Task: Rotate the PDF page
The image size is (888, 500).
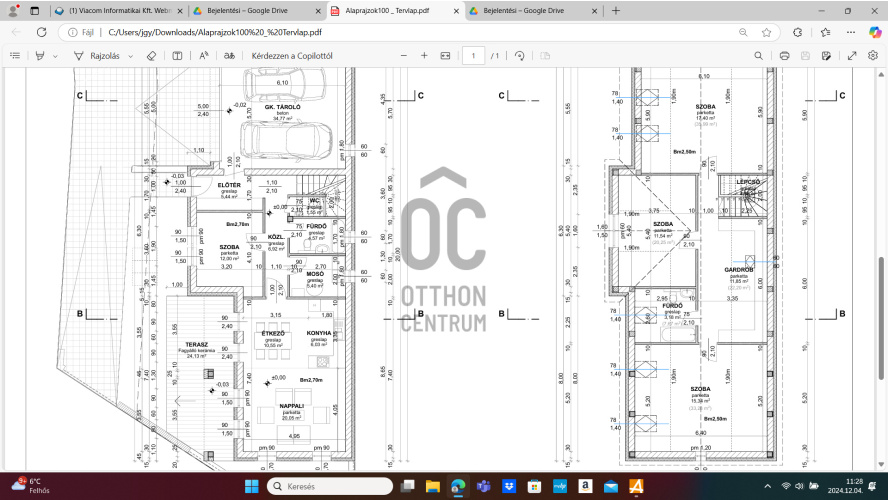Action: coord(519,55)
